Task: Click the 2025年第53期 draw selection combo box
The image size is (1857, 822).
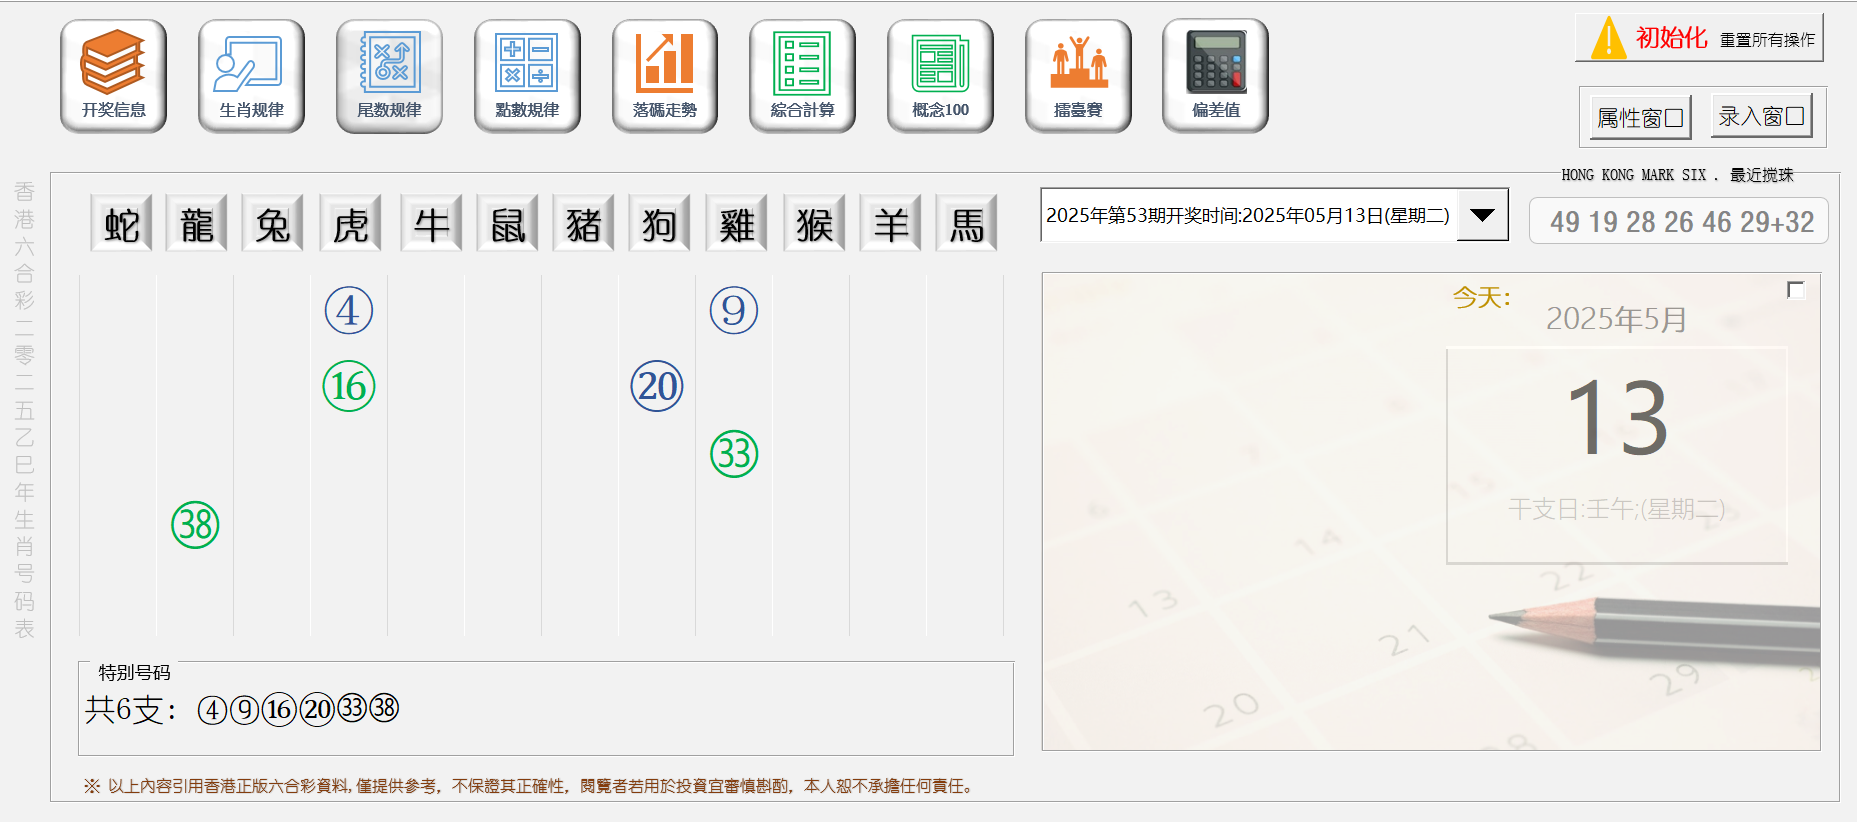Action: tap(1247, 215)
